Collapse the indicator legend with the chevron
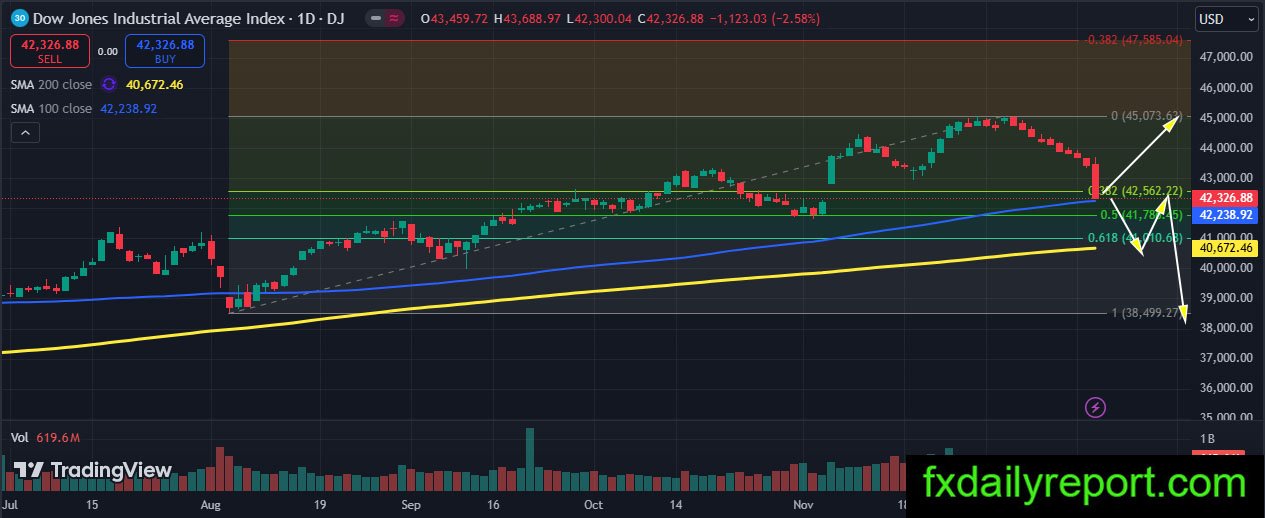1265x518 pixels. click(25, 132)
